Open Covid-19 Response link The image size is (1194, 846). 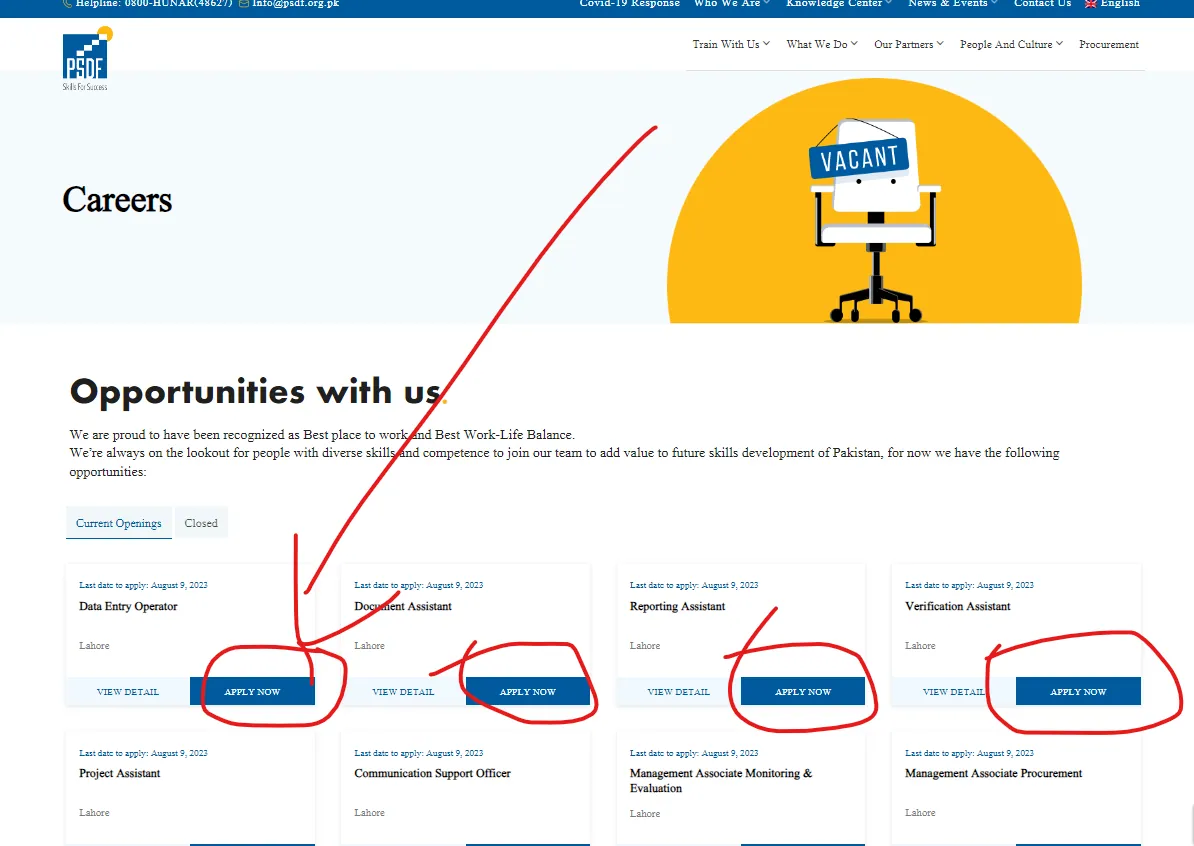630,3
